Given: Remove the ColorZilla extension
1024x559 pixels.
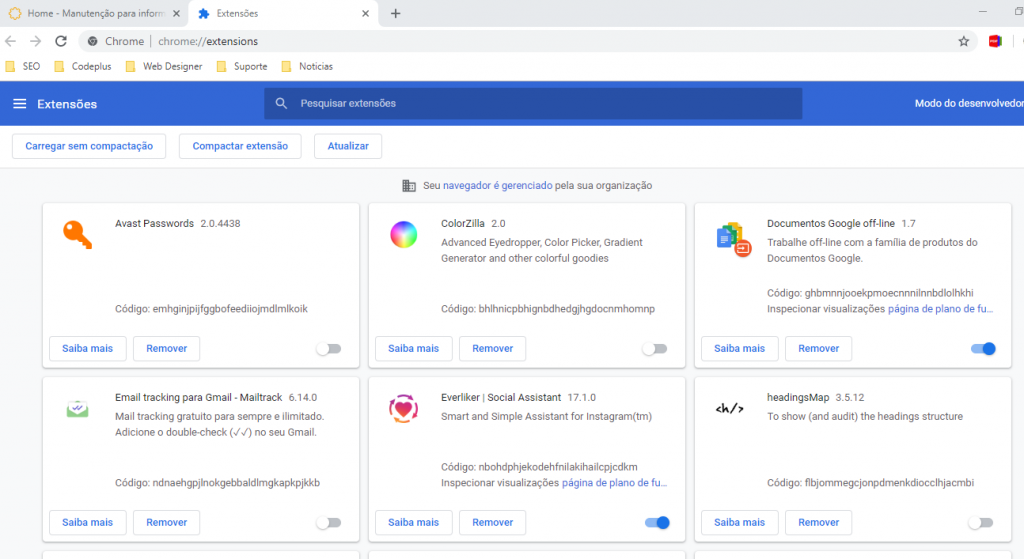Looking at the screenshot, I should 492,349.
